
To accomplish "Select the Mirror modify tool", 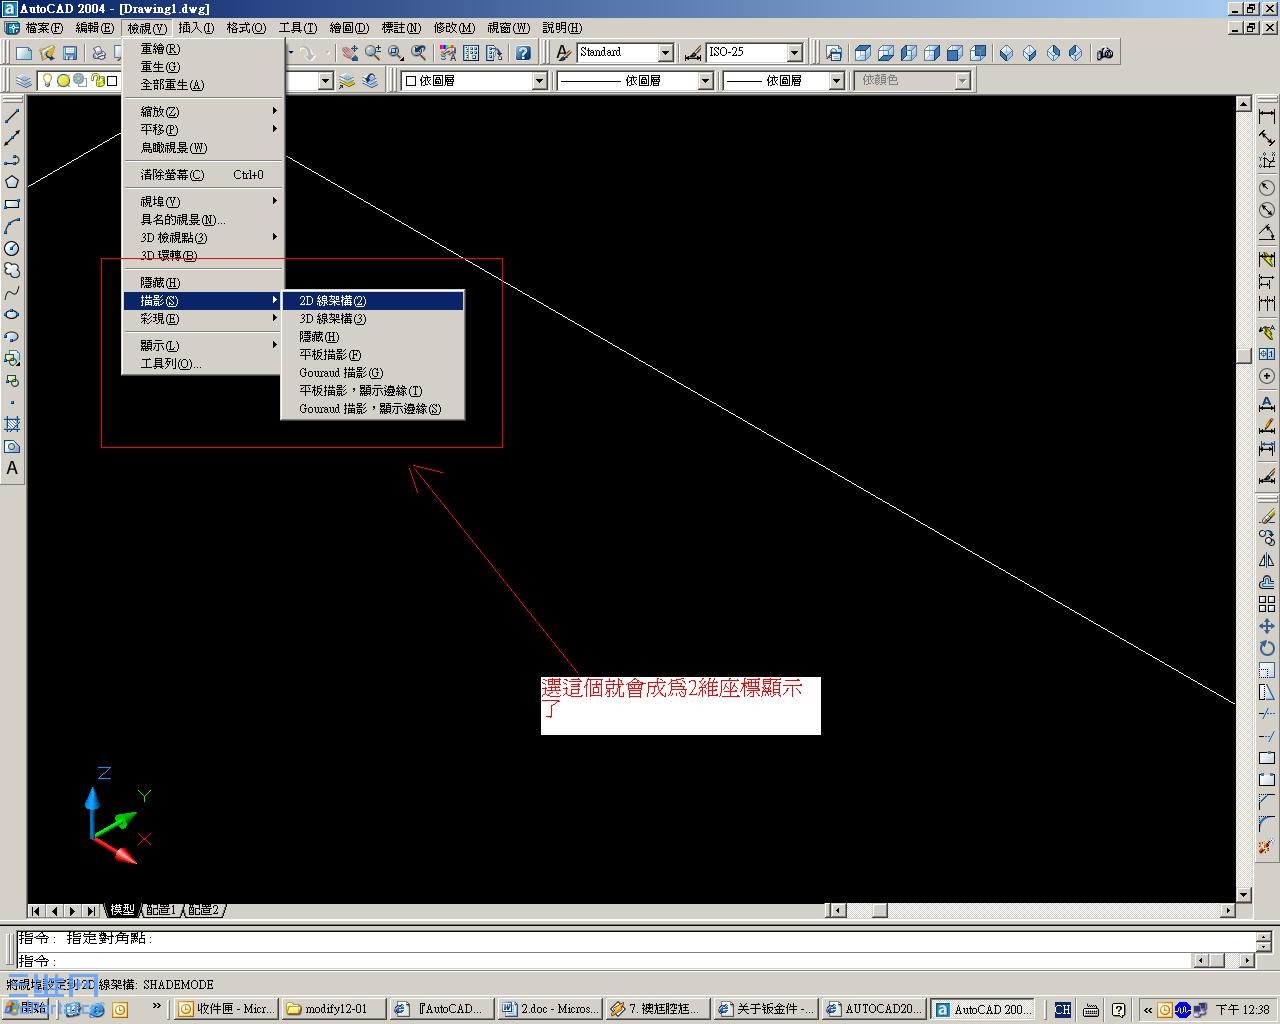I will (x=1267, y=560).
